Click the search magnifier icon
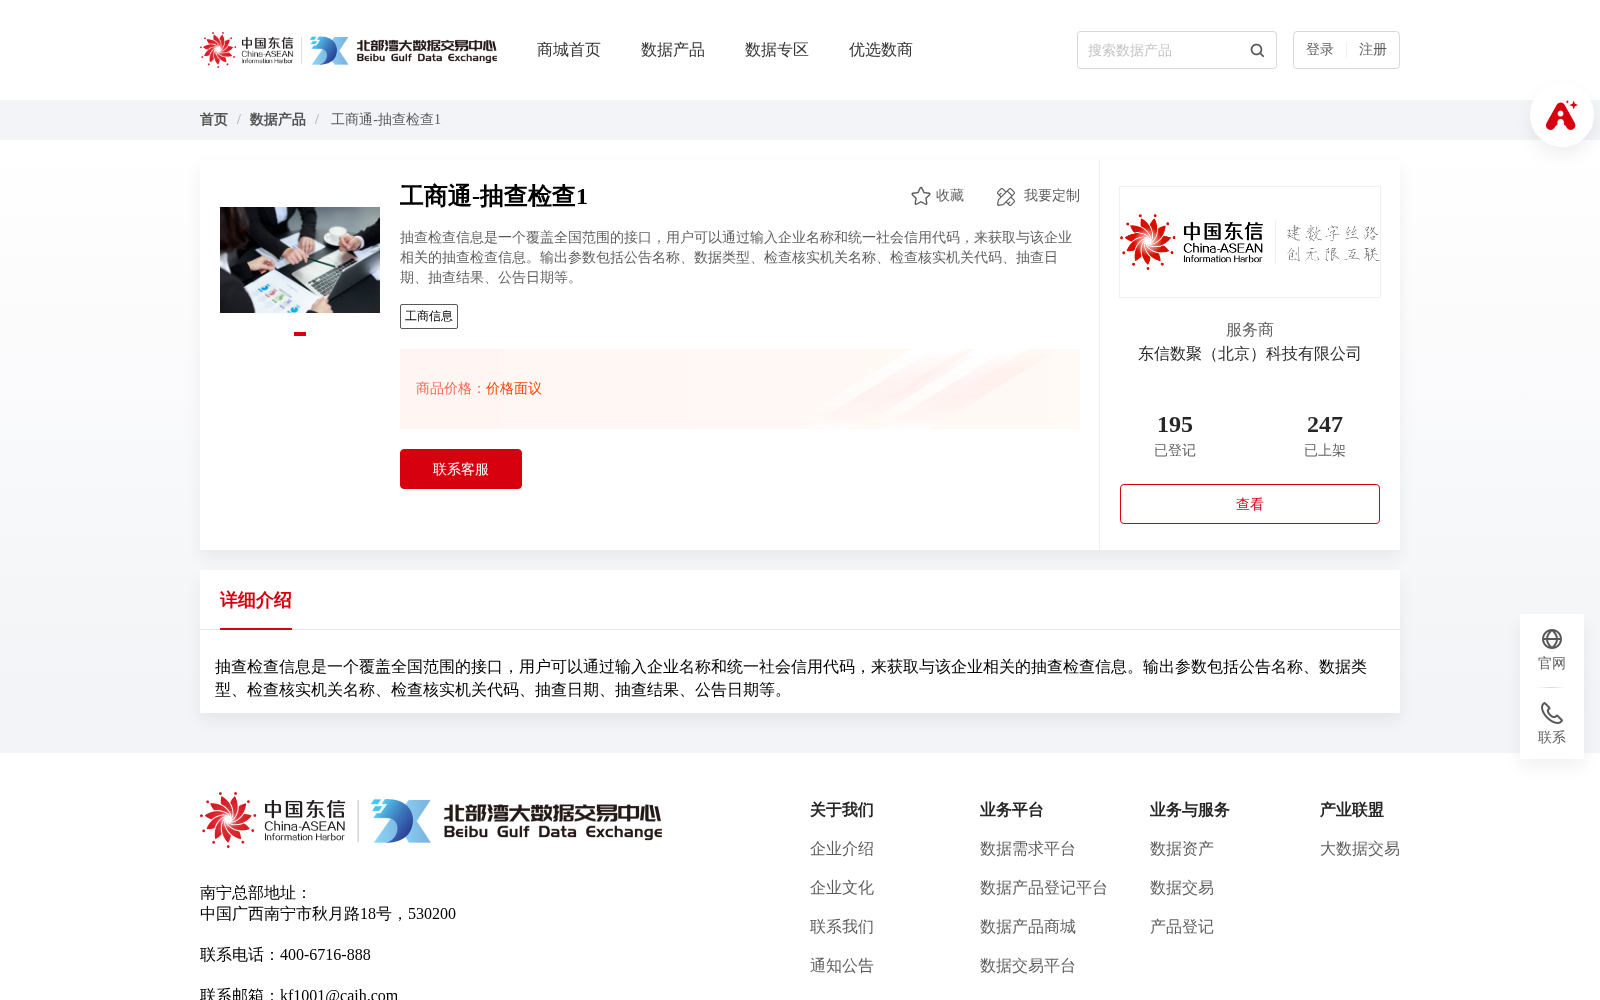The height and width of the screenshot is (1000, 1600). (x=1257, y=50)
